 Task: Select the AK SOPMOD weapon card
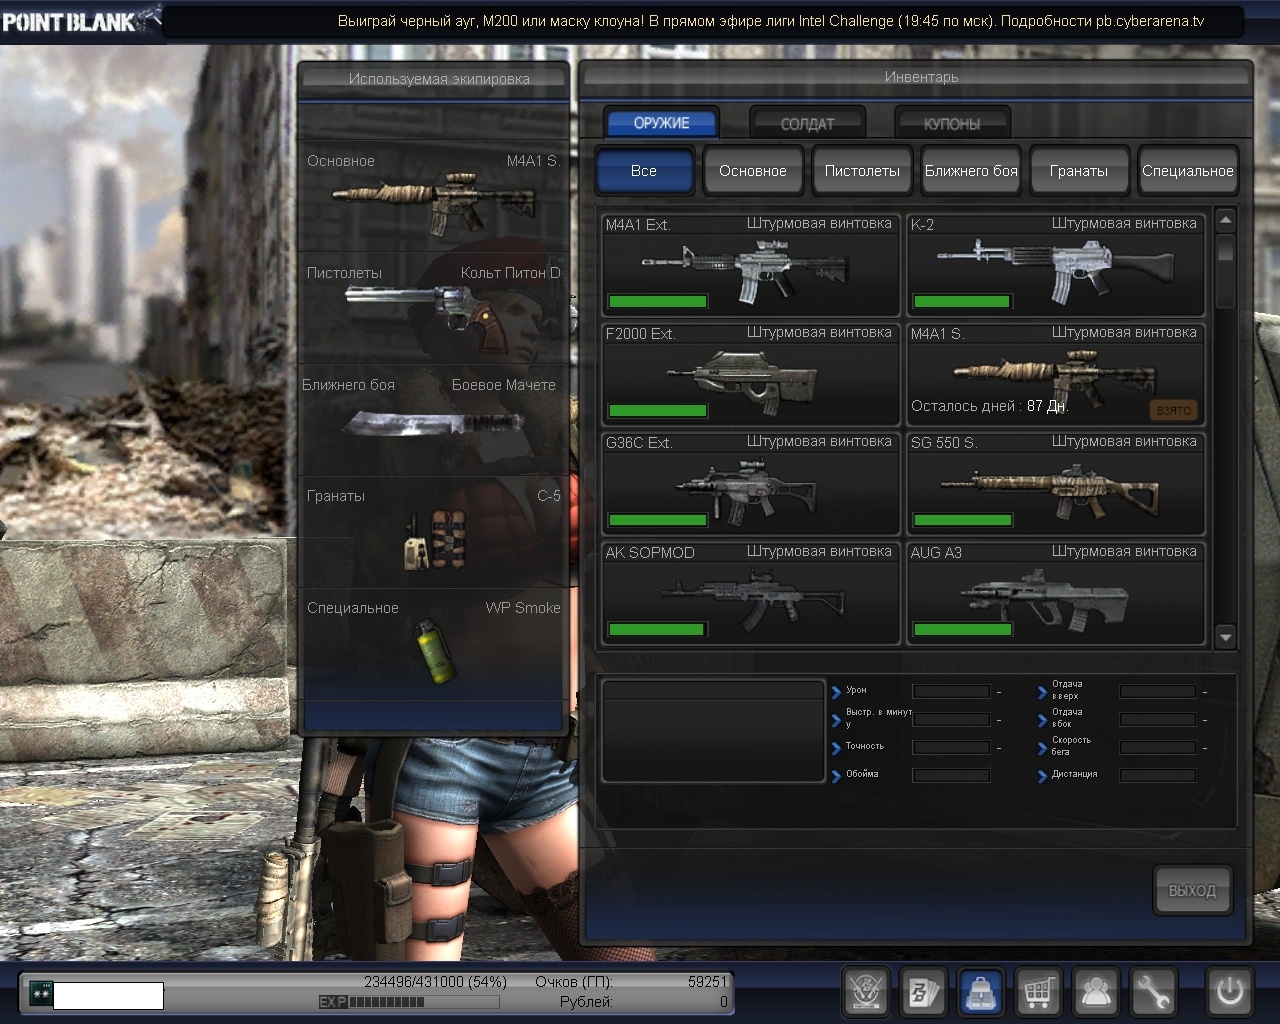[x=751, y=593]
